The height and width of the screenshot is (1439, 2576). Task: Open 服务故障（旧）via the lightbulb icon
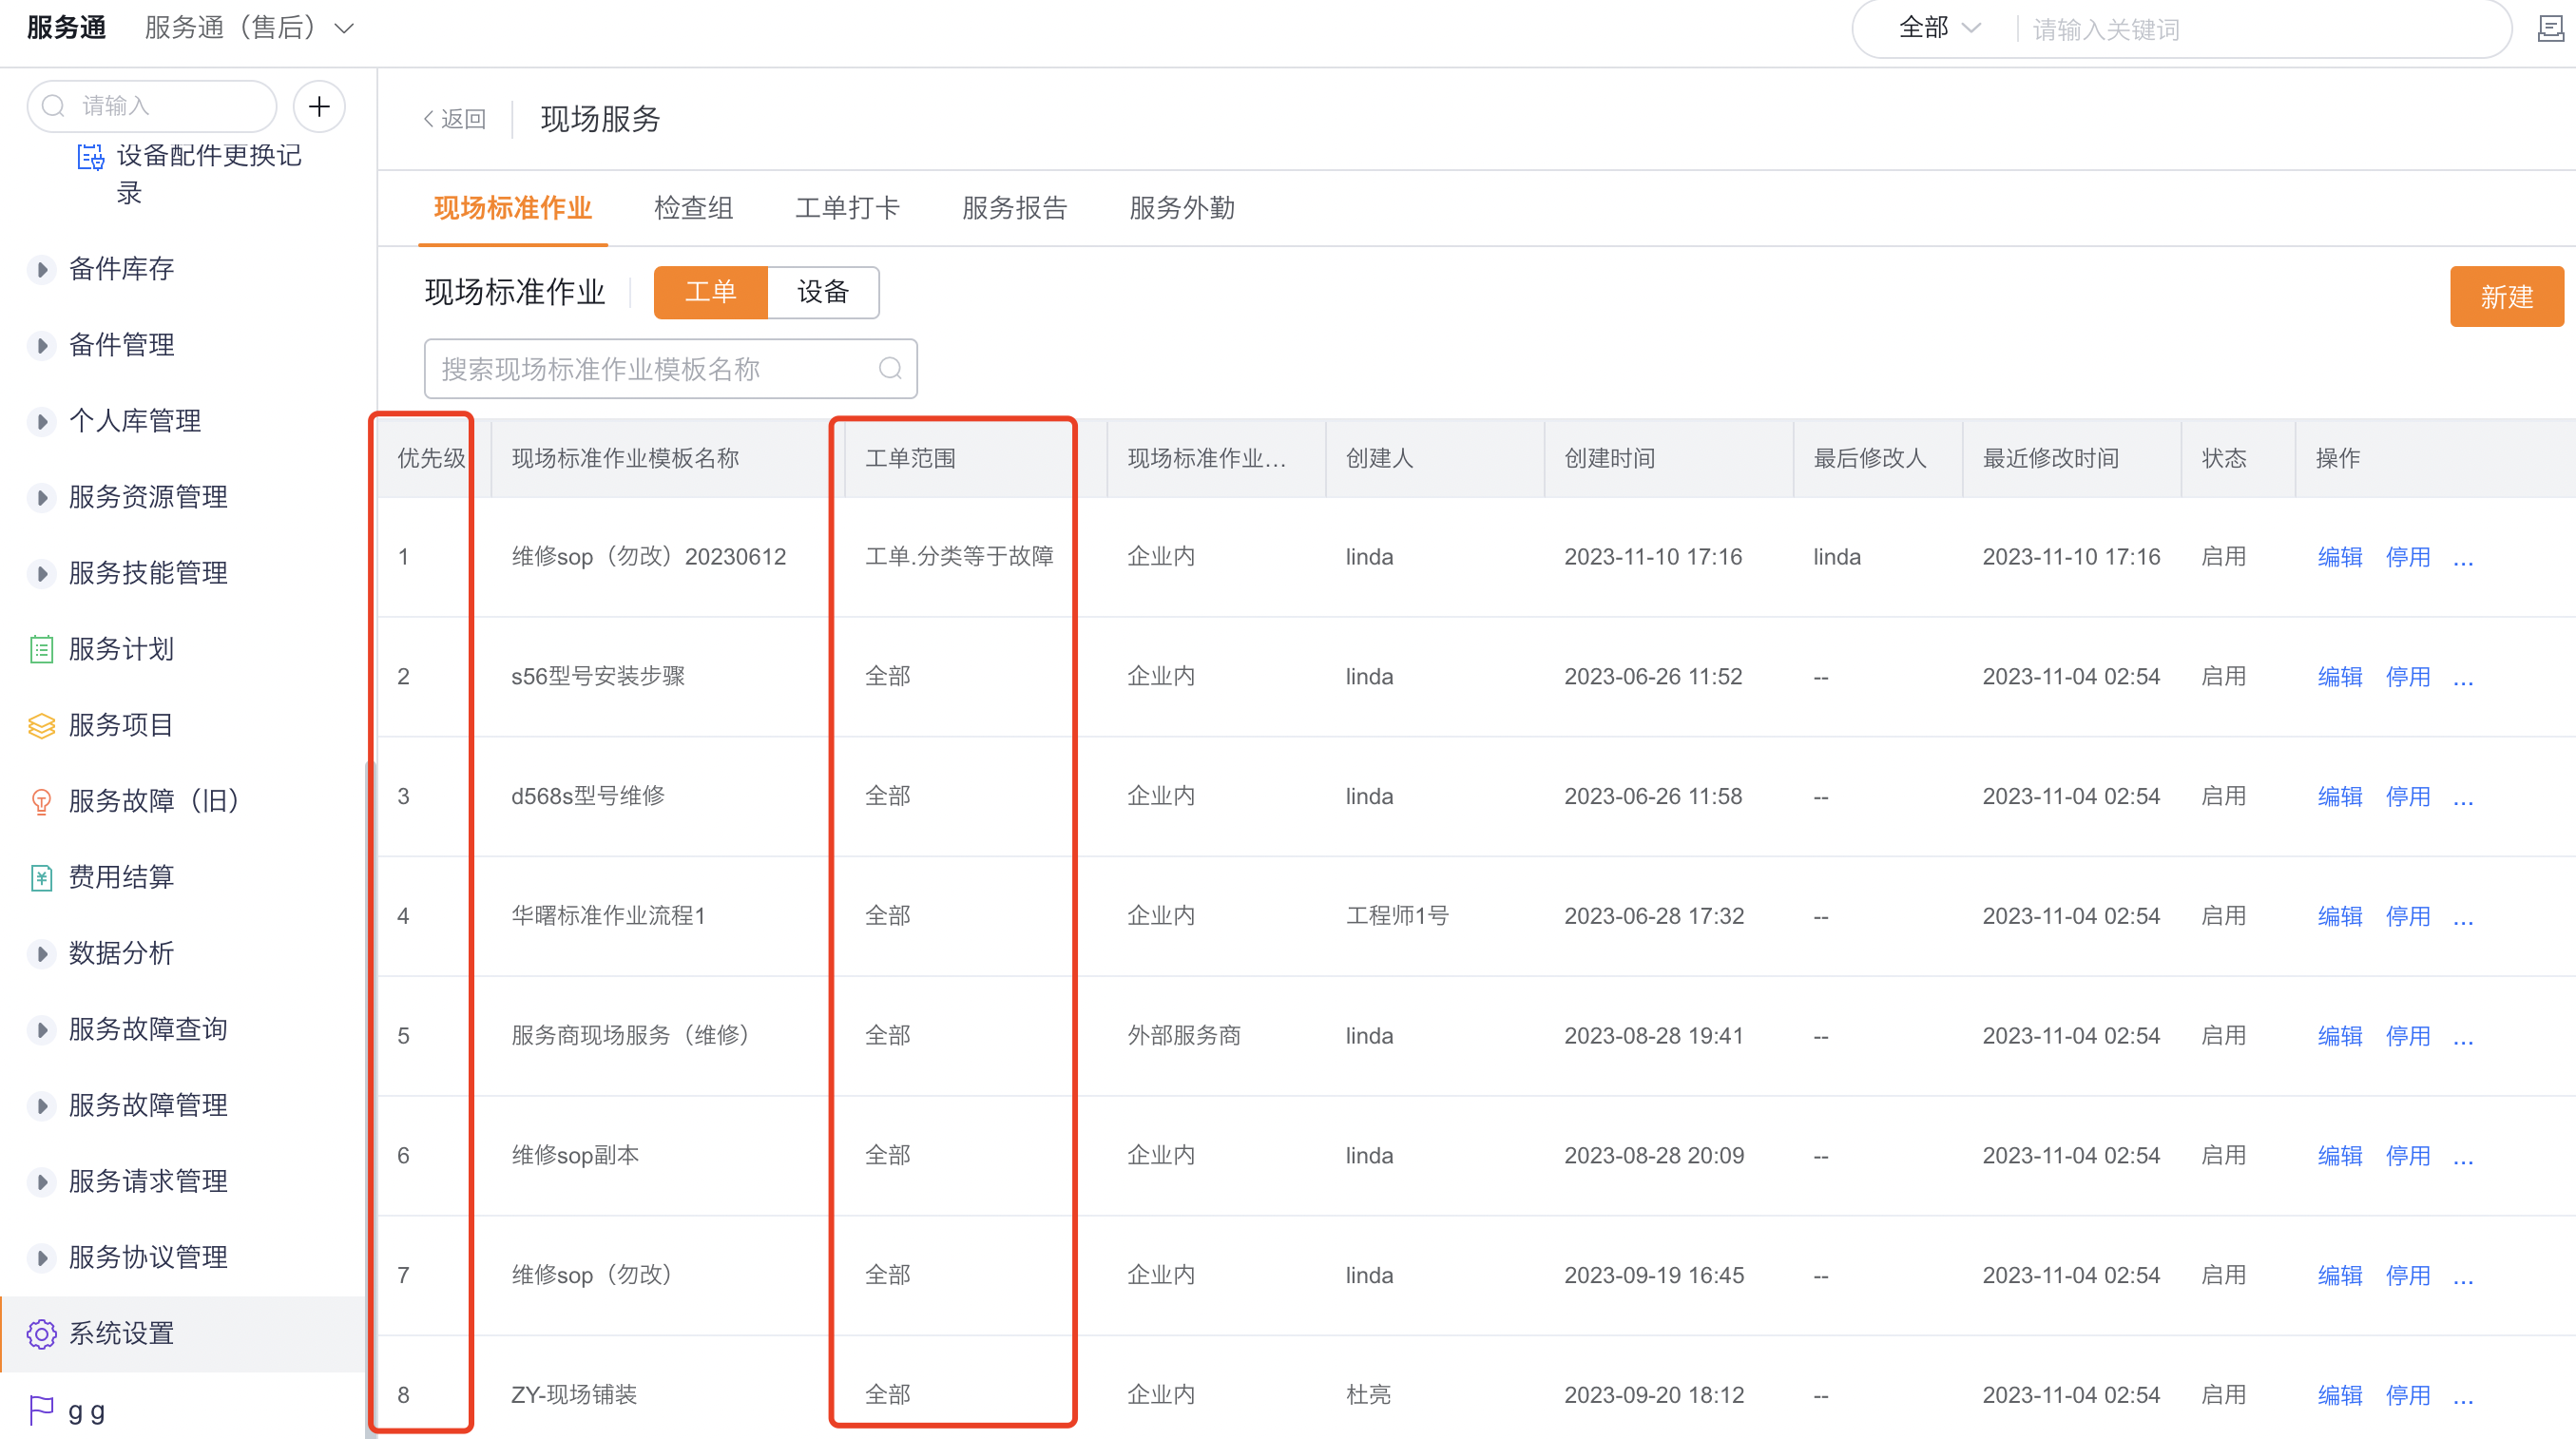point(41,801)
